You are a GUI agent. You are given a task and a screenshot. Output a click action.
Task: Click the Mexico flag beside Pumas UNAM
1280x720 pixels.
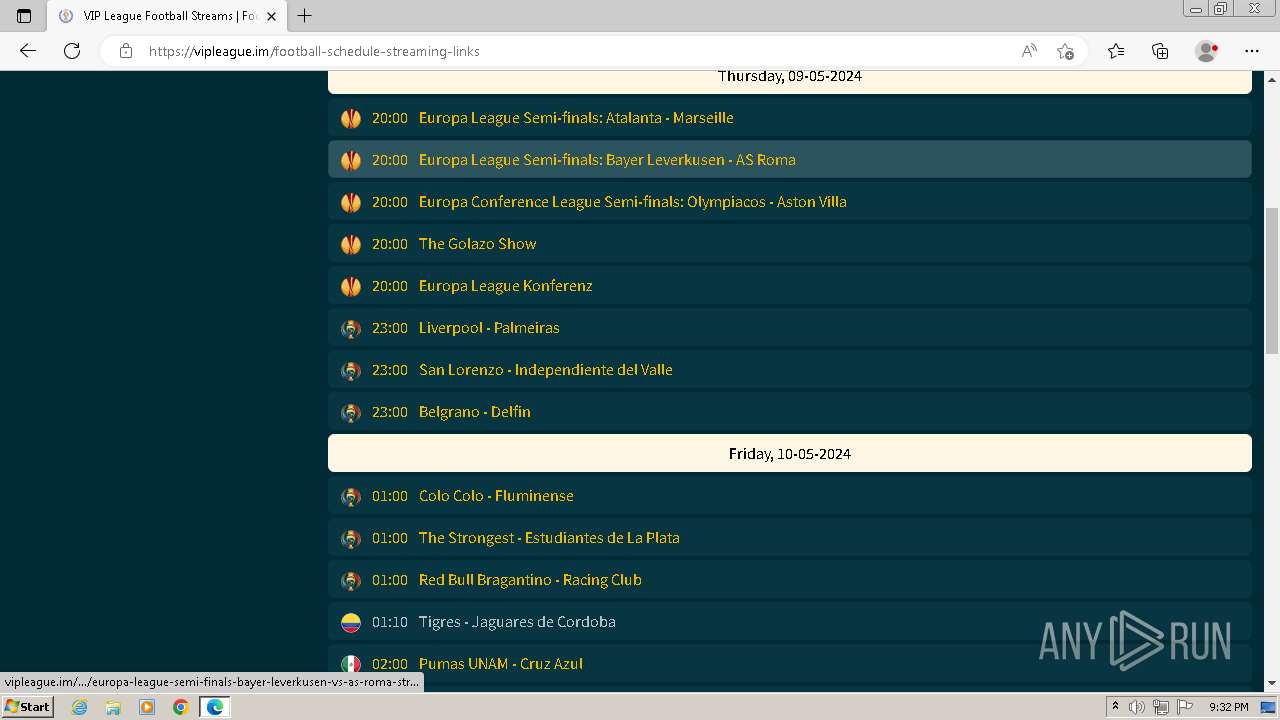click(350, 664)
